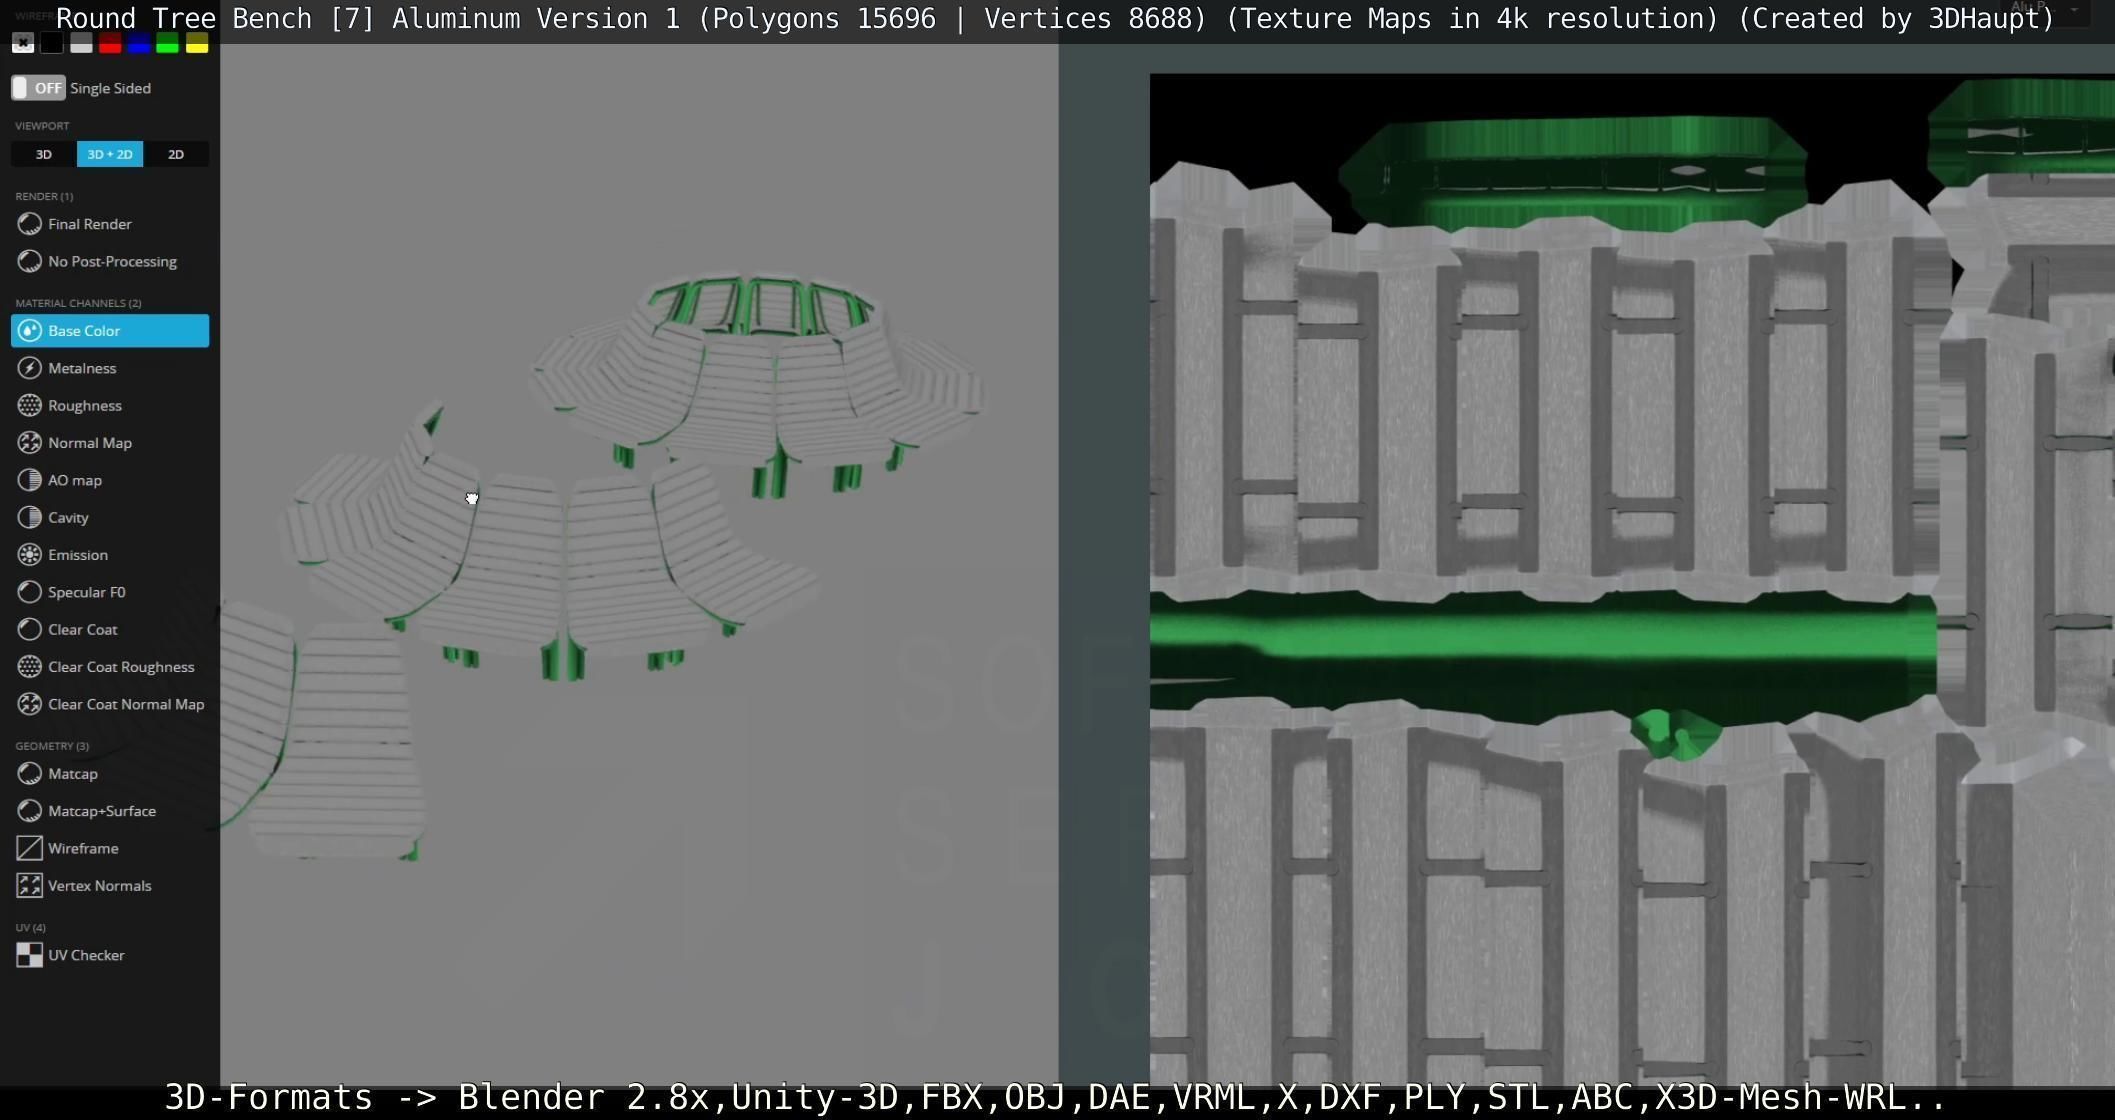Select the red wireframe color swatch

110,43
